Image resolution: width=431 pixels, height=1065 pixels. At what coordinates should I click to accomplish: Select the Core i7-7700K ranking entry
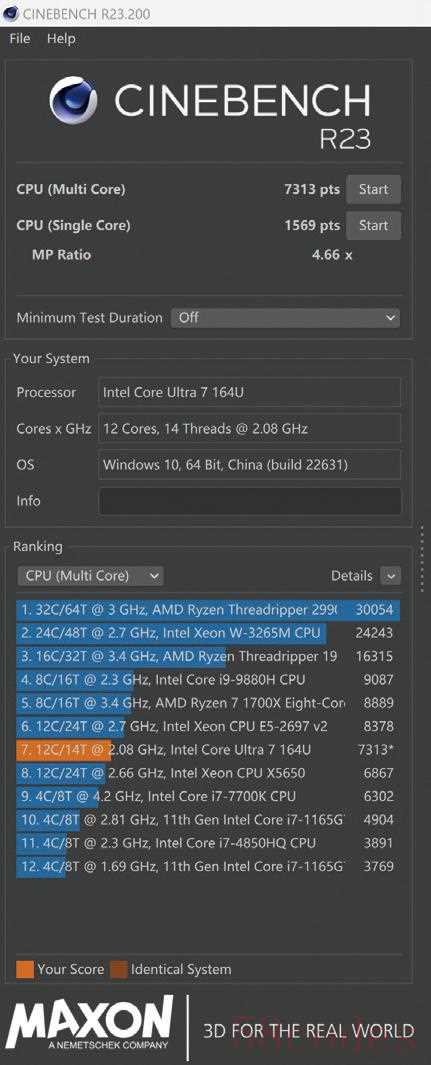click(208, 796)
